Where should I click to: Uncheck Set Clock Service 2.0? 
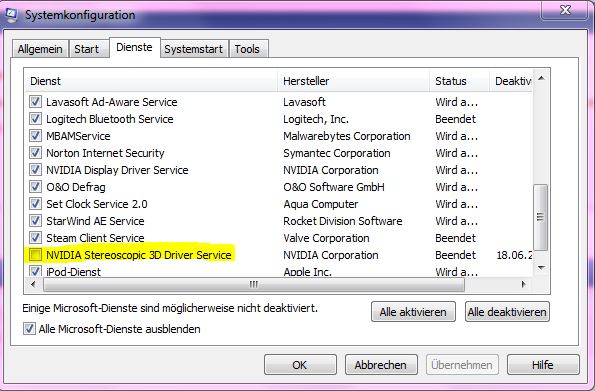point(35,204)
